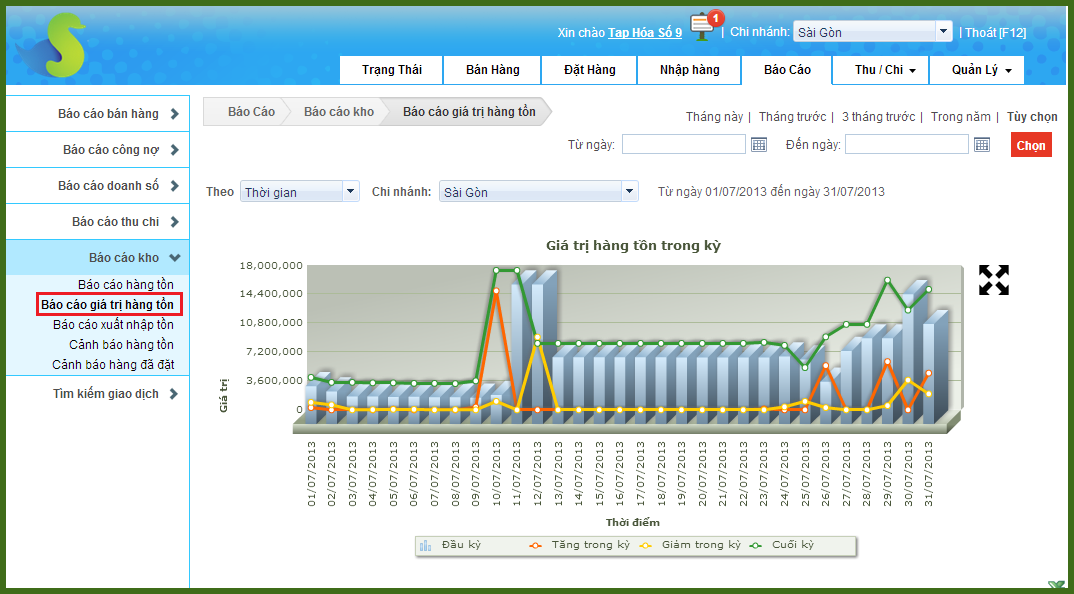This screenshot has width=1074, height=594.
Task: Open Báo cáo giá trị hàng tồn report
Action: coord(109,304)
